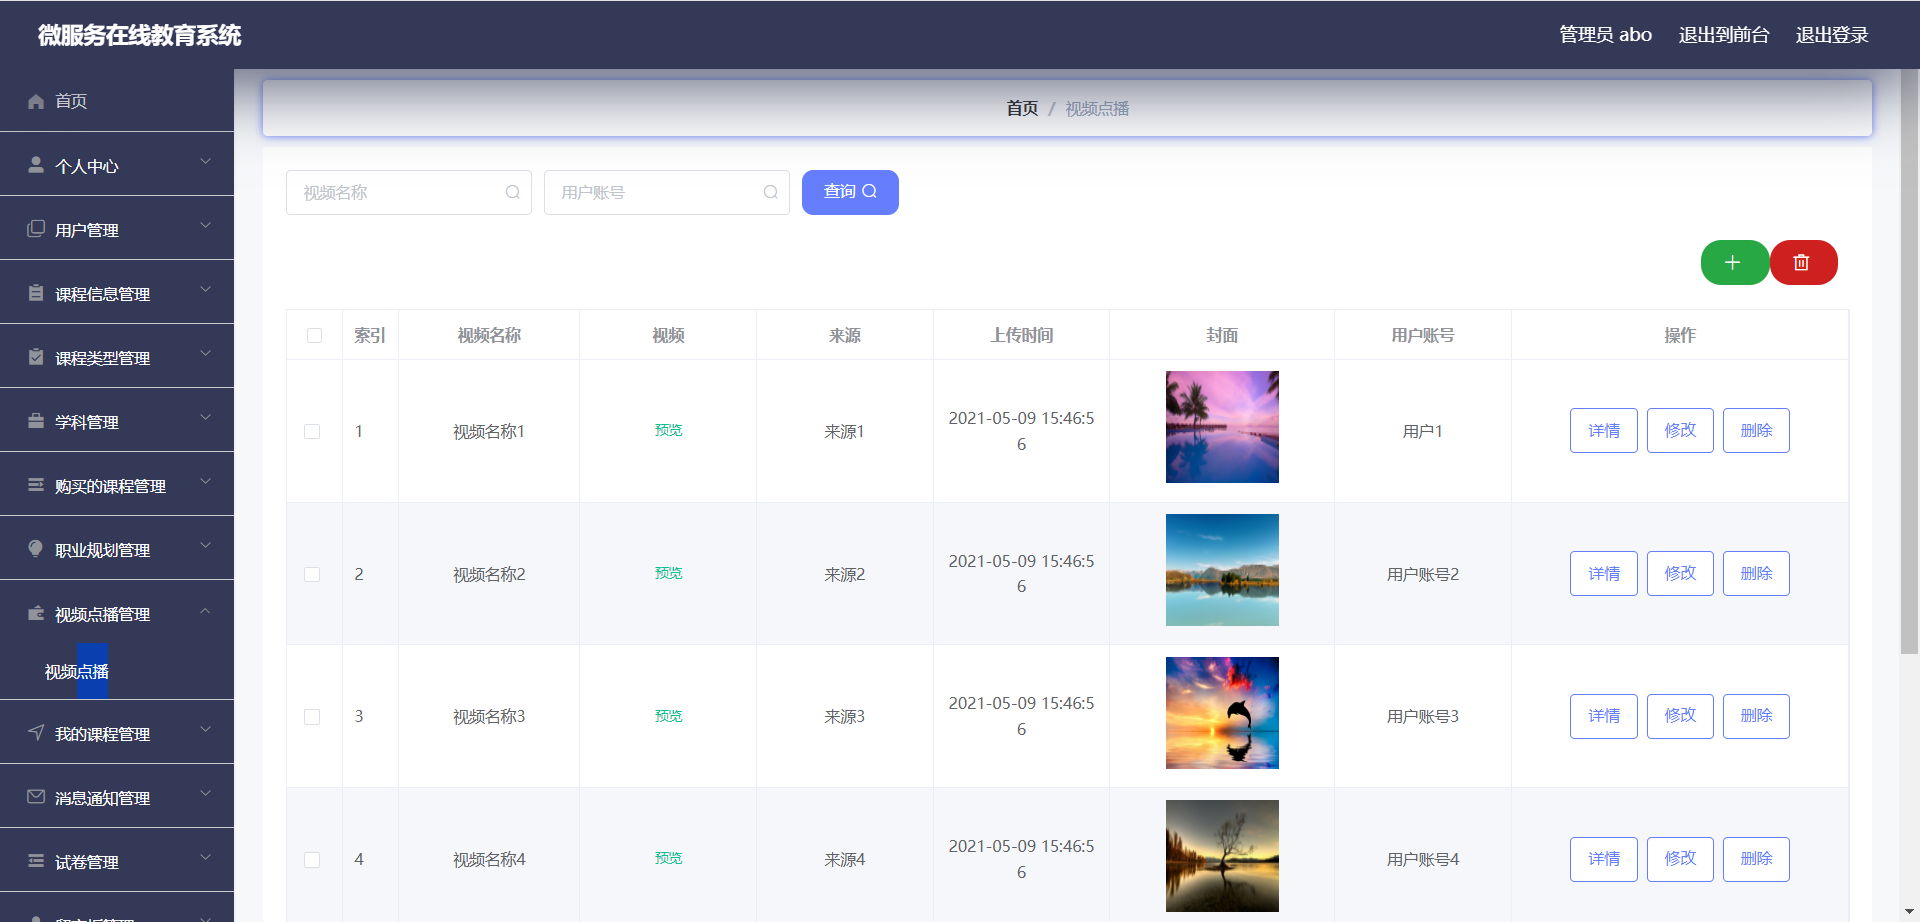Click the red trash delete button
This screenshot has height=922, width=1920.
pyautogui.click(x=1803, y=262)
